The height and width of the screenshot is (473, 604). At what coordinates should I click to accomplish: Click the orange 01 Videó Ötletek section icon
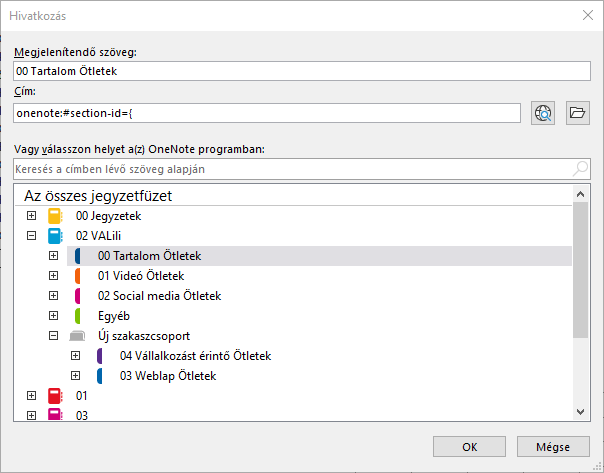click(x=77, y=276)
